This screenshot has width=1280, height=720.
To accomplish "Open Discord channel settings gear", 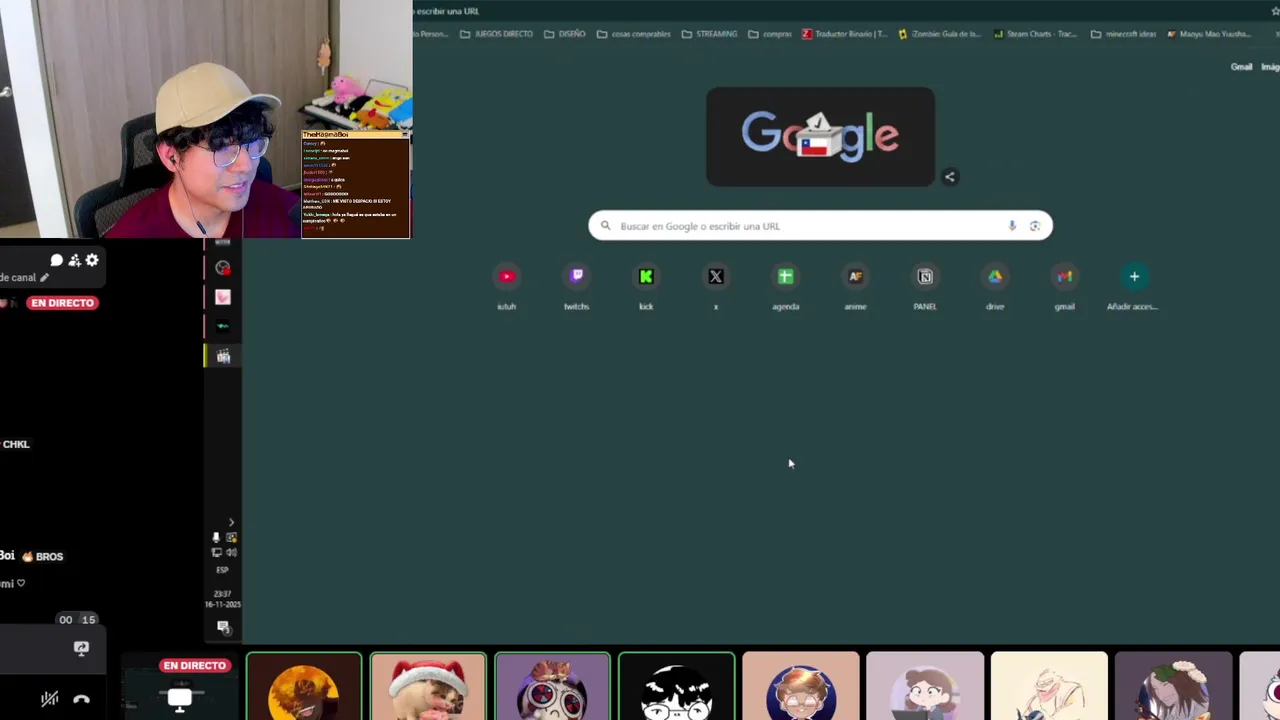I will pos(92,260).
